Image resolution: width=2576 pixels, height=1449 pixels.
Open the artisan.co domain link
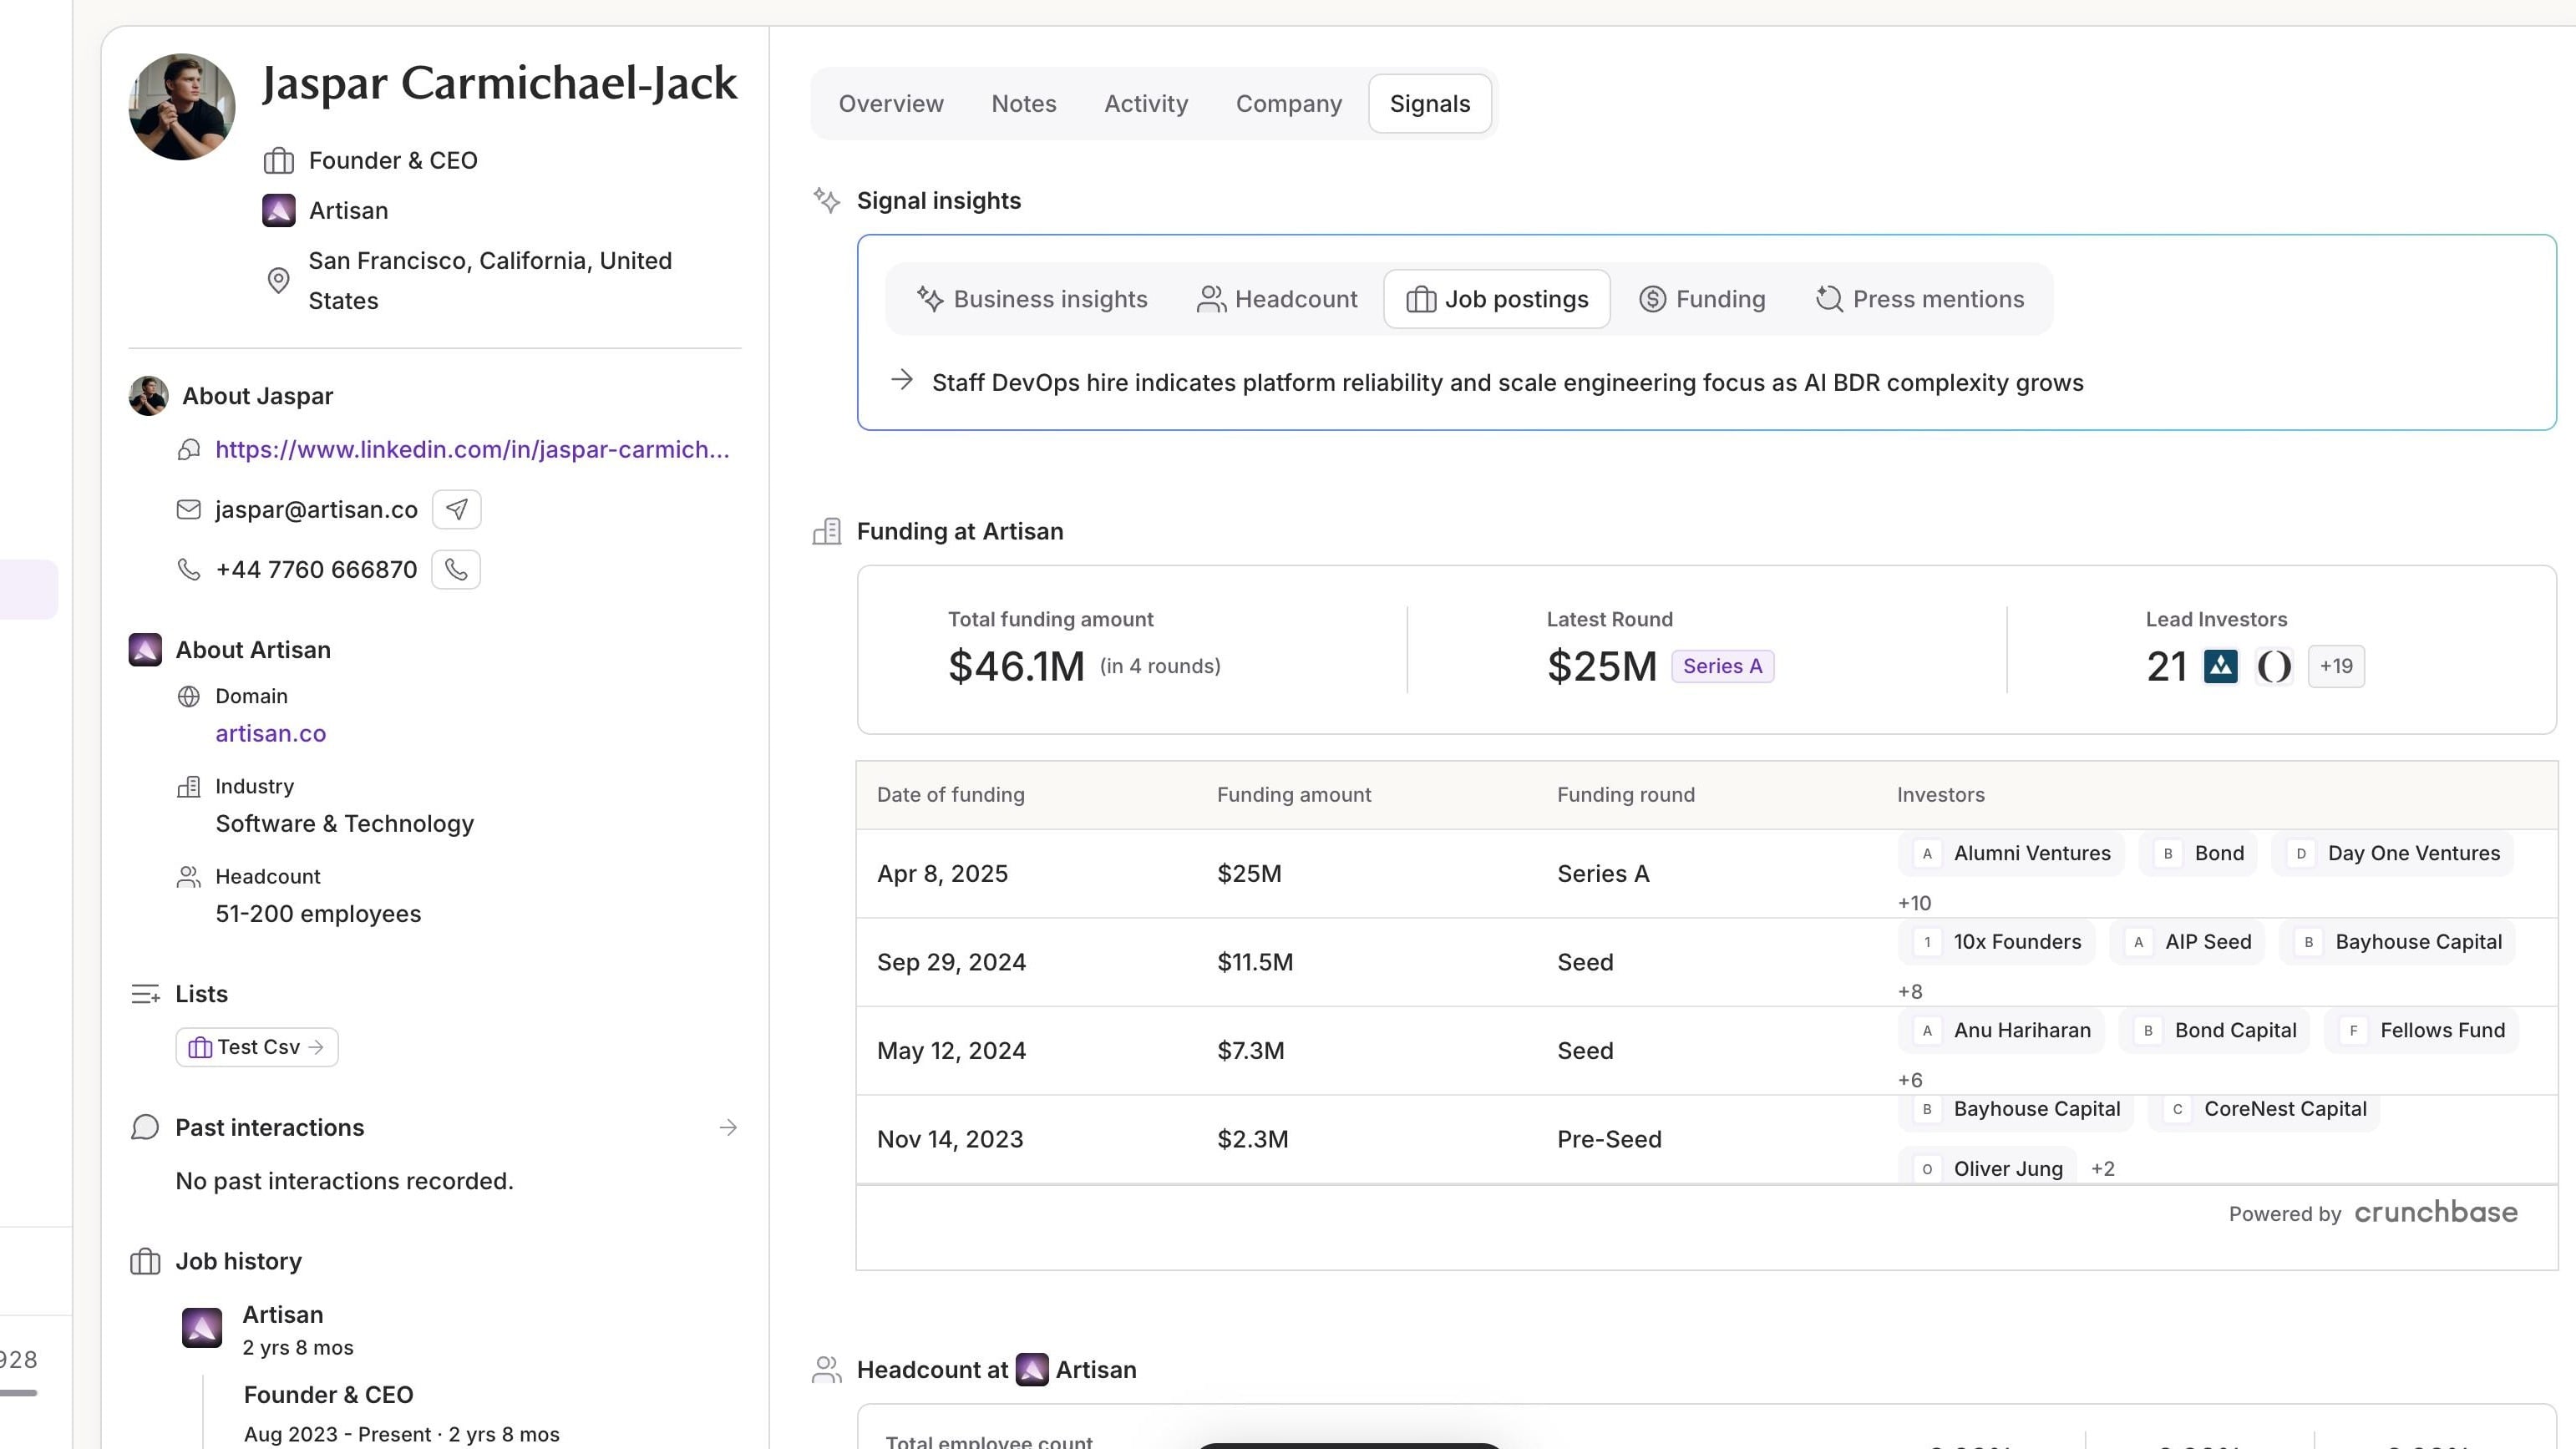point(271,734)
